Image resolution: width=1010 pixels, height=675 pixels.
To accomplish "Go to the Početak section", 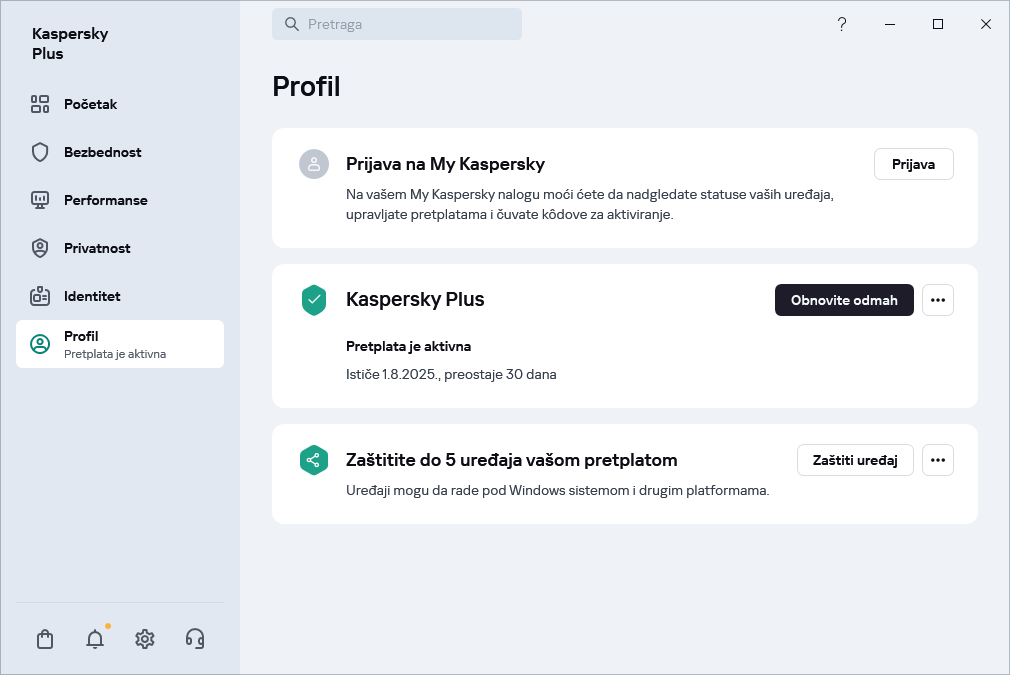I will (90, 104).
